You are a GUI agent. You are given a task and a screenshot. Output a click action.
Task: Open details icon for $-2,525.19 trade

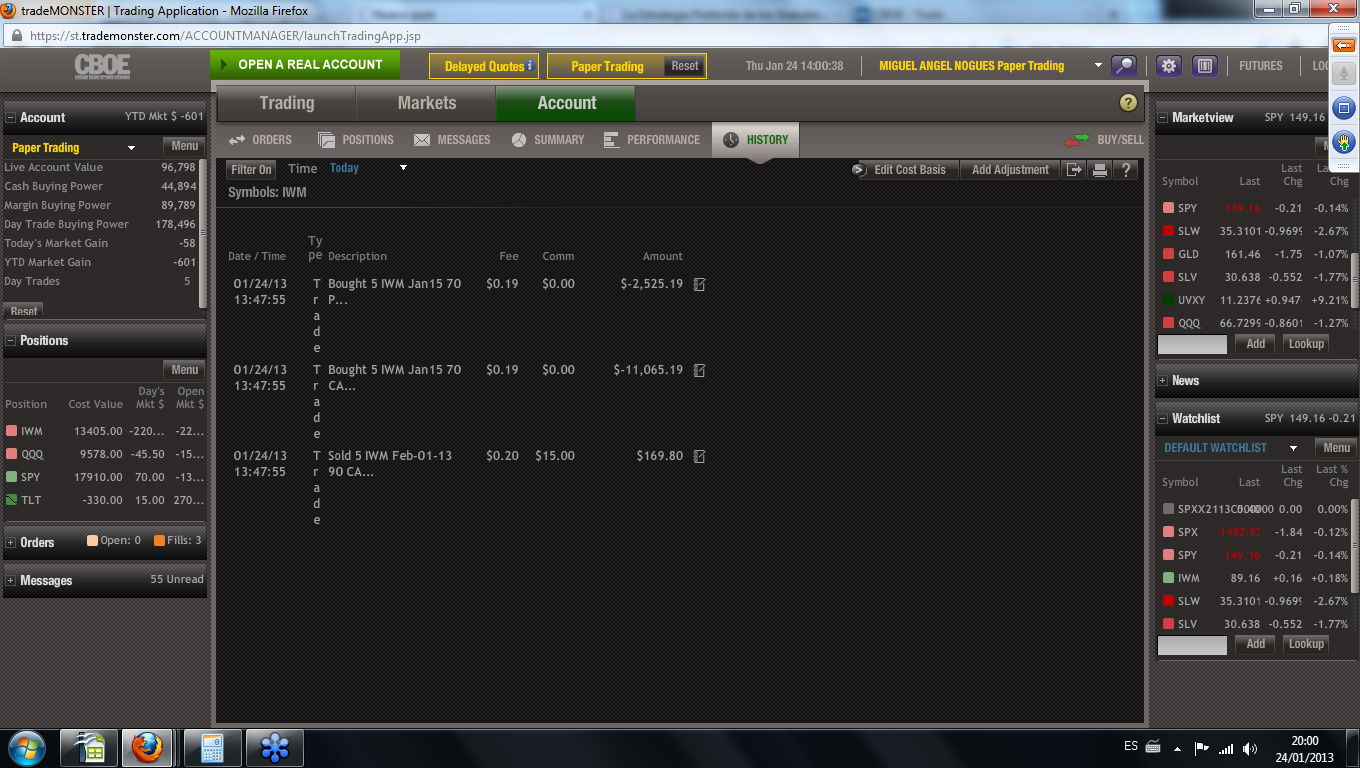(700, 284)
